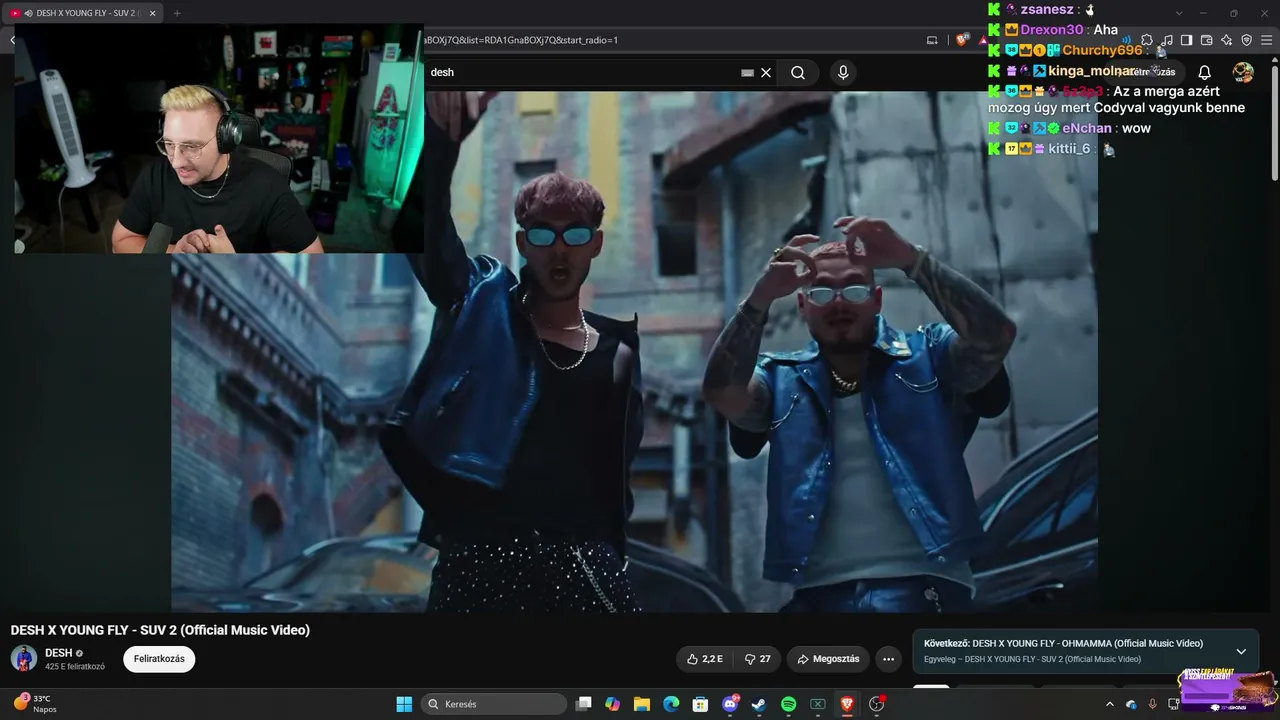Toggle the browser sidebar panel

click(x=1187, y=40)
